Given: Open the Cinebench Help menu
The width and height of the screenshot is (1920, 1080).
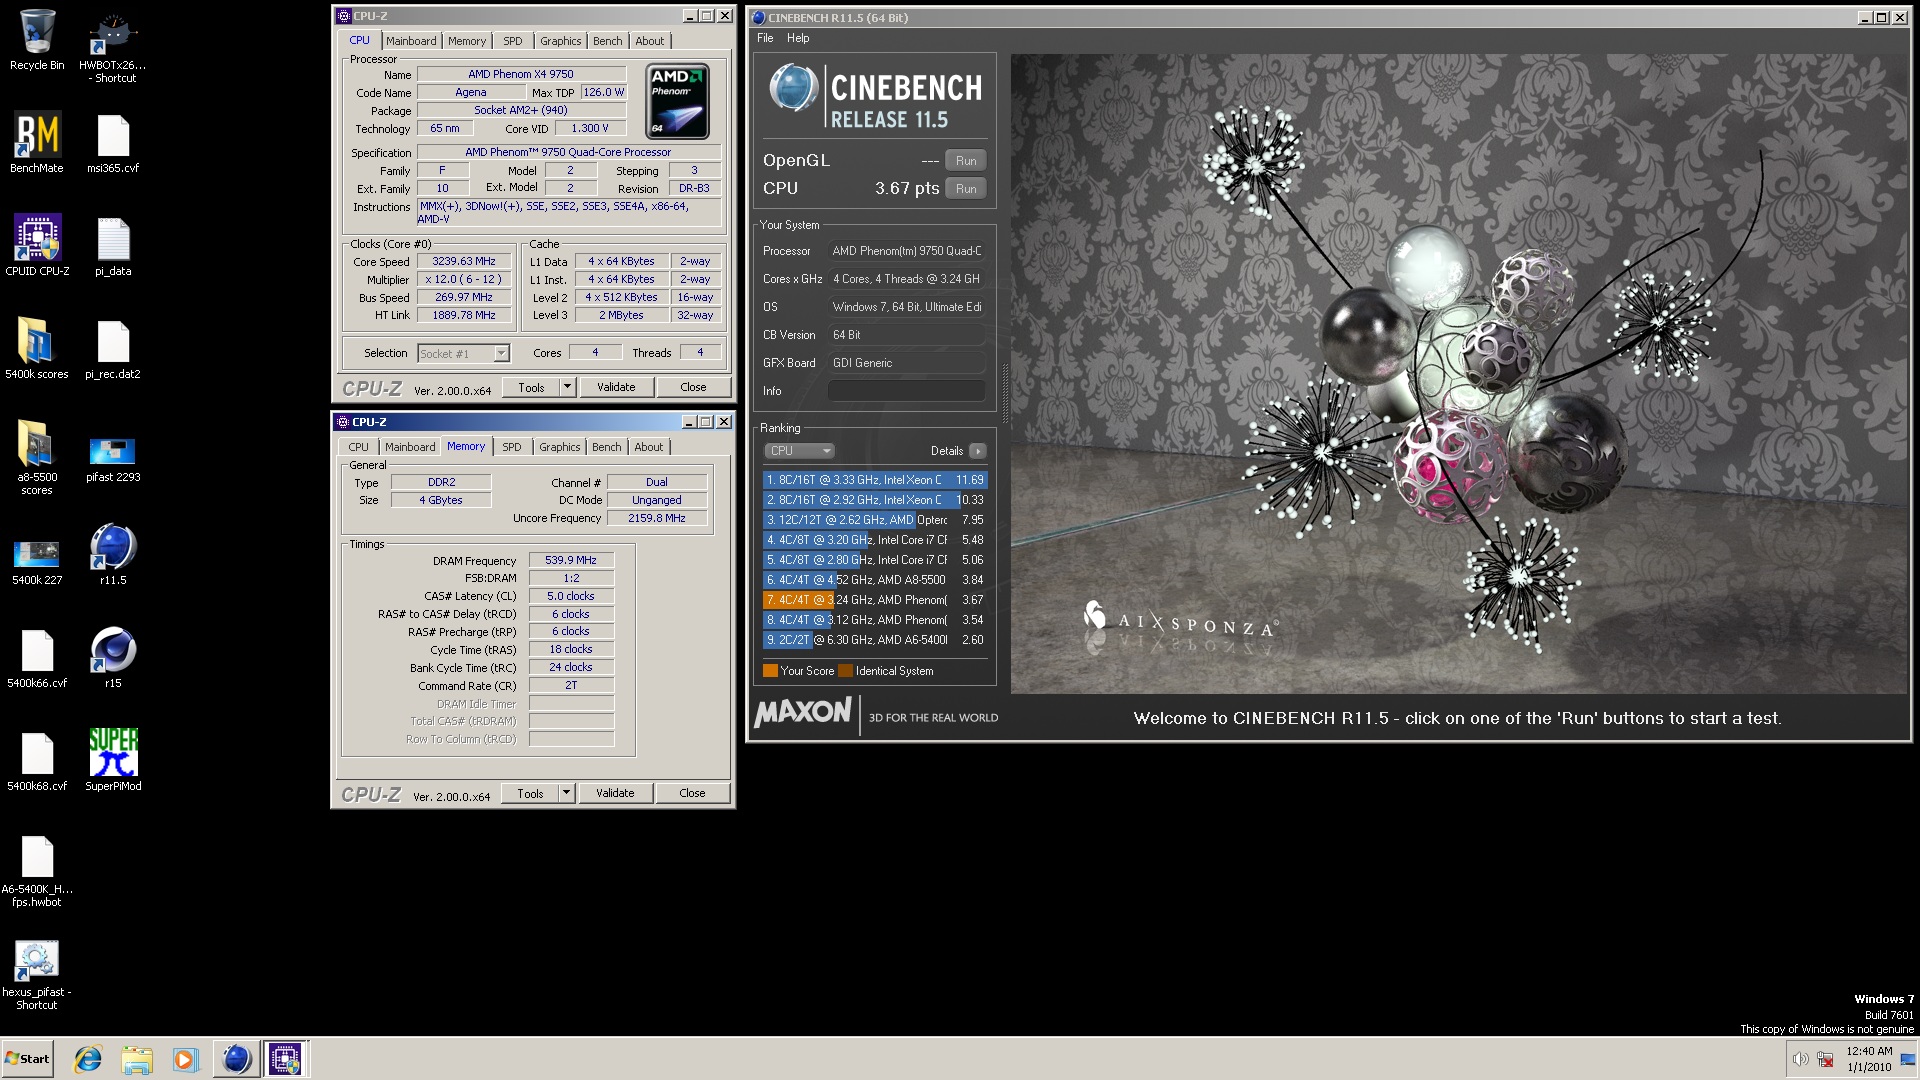Looking at the screenshot, I should (798, 38).
